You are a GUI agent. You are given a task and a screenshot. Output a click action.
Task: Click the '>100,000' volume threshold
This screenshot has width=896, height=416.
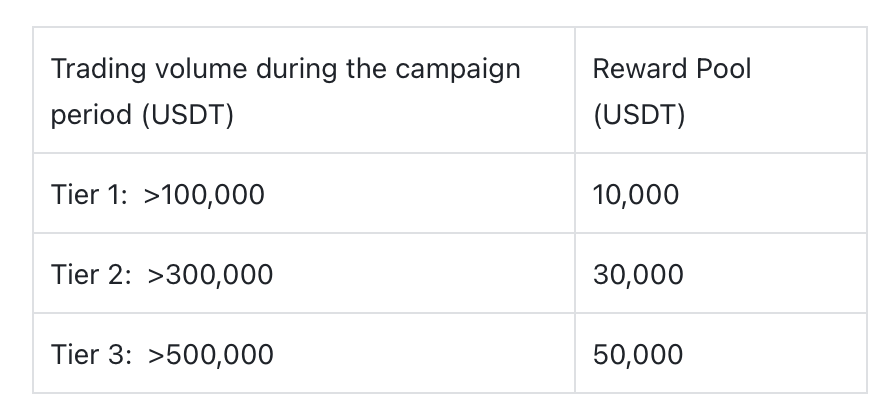[x=204, y=194]
